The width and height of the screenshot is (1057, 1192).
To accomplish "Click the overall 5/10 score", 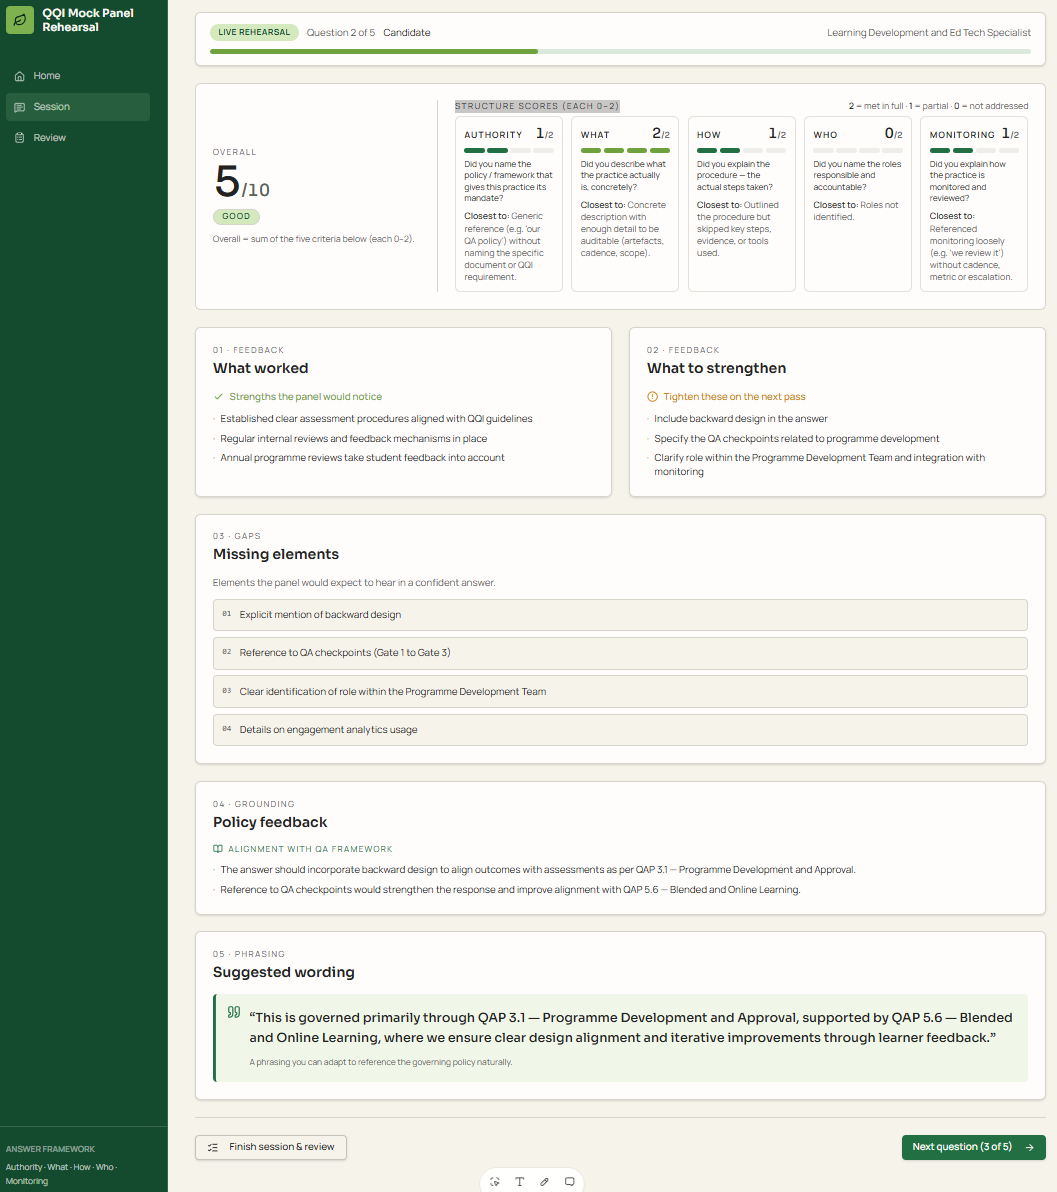I will pyautogui.click(x=242, y=182).
